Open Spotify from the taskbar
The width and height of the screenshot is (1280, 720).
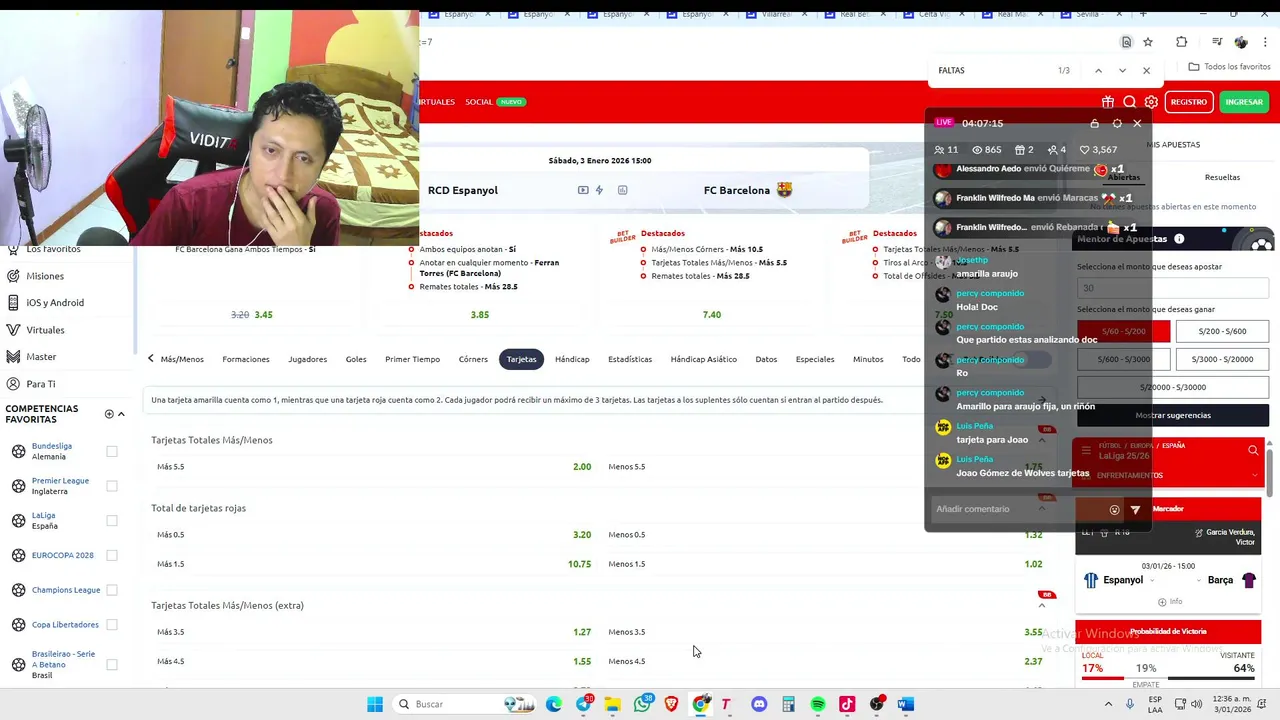point(818,704)
